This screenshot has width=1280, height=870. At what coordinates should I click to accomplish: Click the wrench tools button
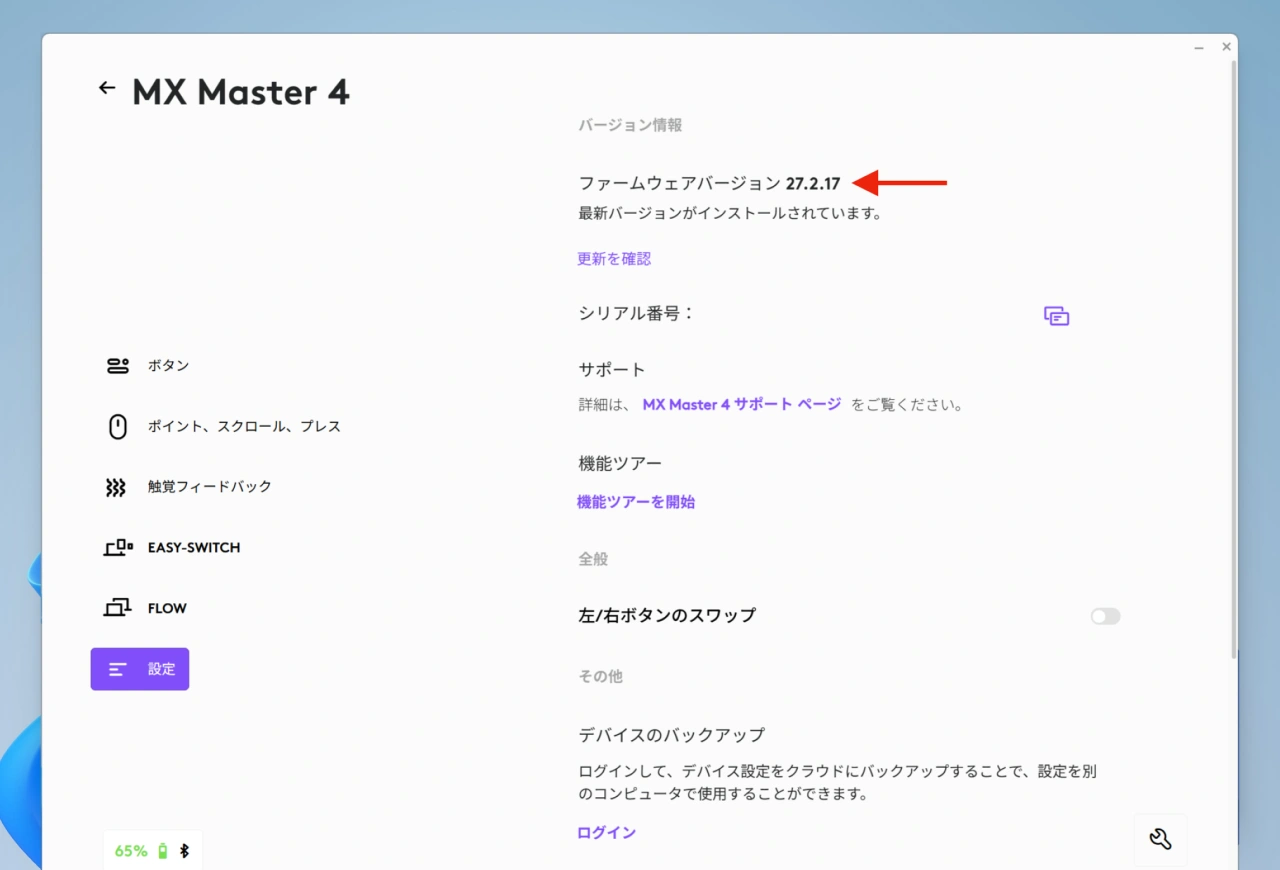click(x=1161, y=840)
